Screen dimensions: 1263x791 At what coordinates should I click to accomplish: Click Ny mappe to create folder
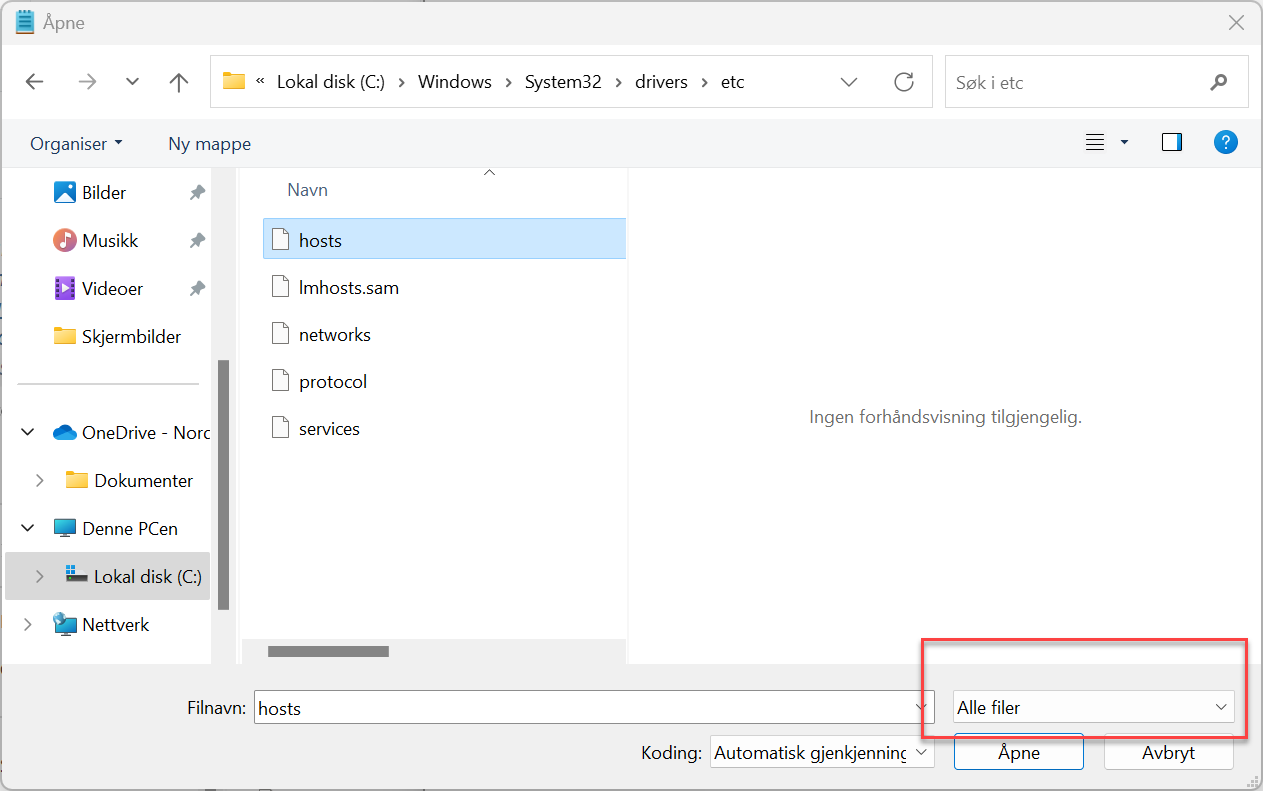[x=209, y=144]
